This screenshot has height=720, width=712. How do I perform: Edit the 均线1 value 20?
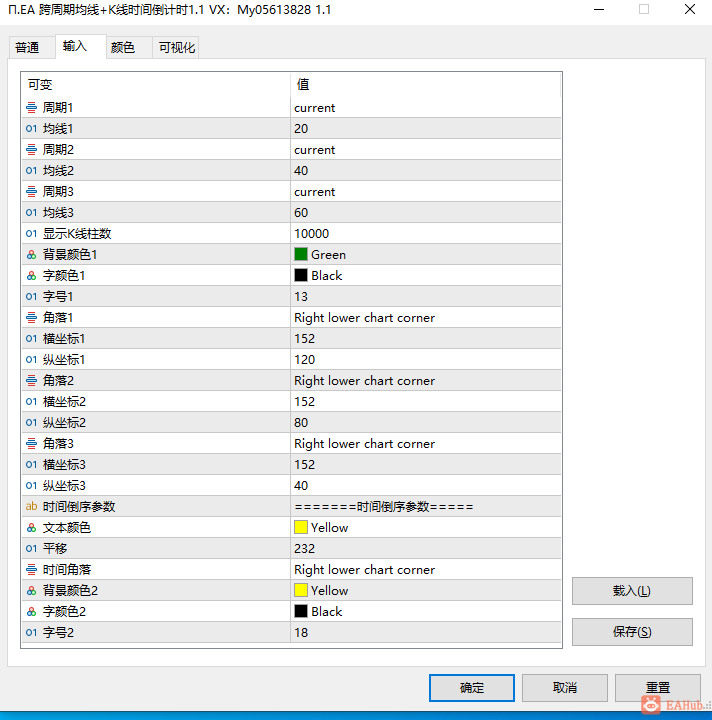click(426, 129)
